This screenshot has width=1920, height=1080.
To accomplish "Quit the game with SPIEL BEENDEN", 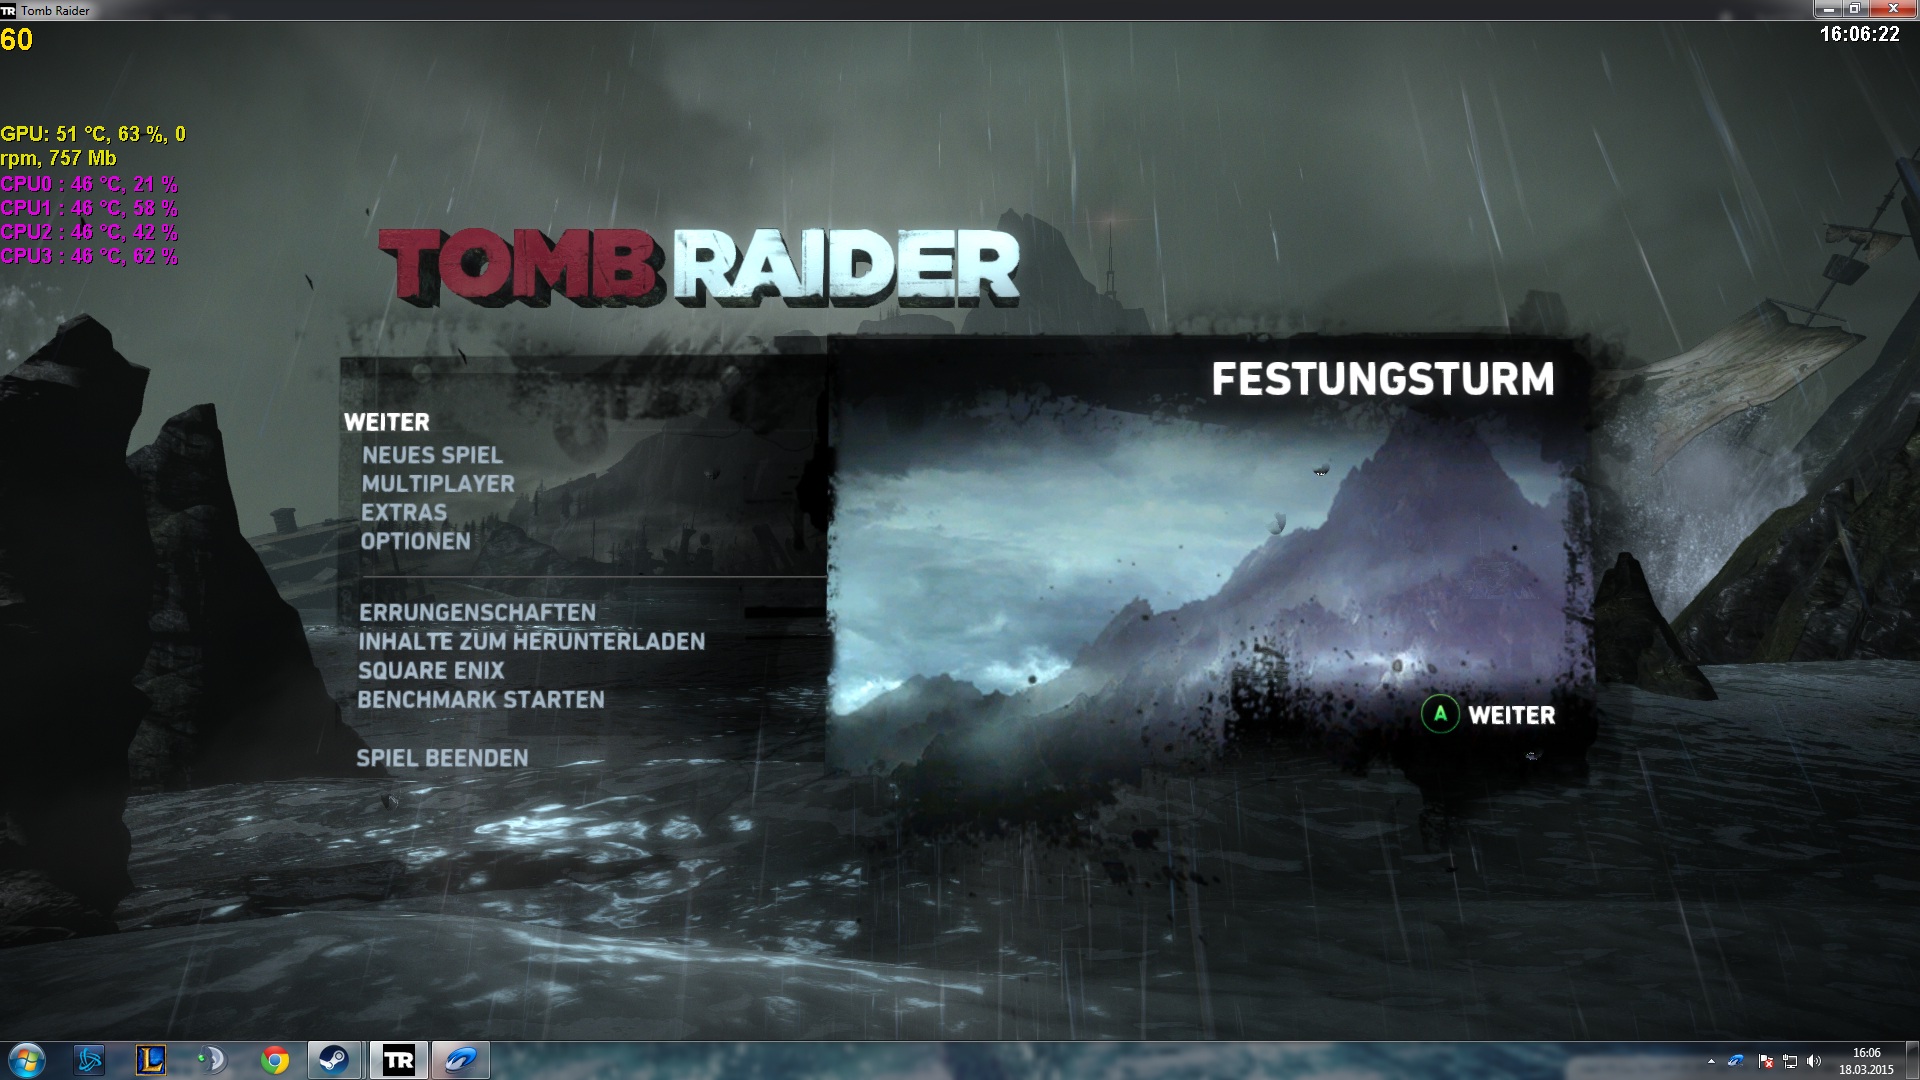I will (x=442, y=758).
